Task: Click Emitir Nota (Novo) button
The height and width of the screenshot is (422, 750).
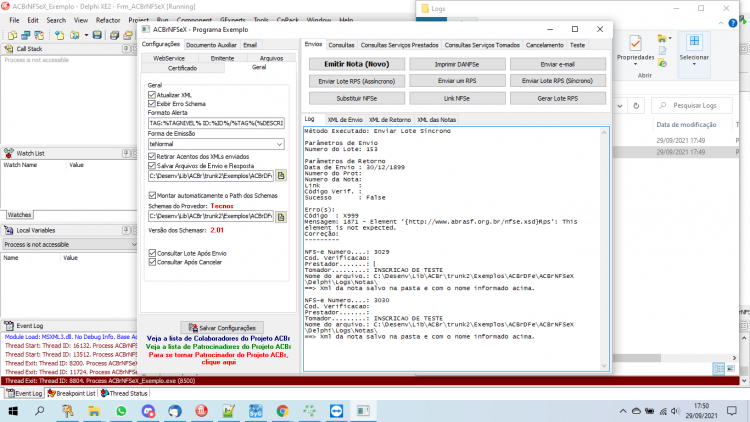Action: click(x=357, y=64)
